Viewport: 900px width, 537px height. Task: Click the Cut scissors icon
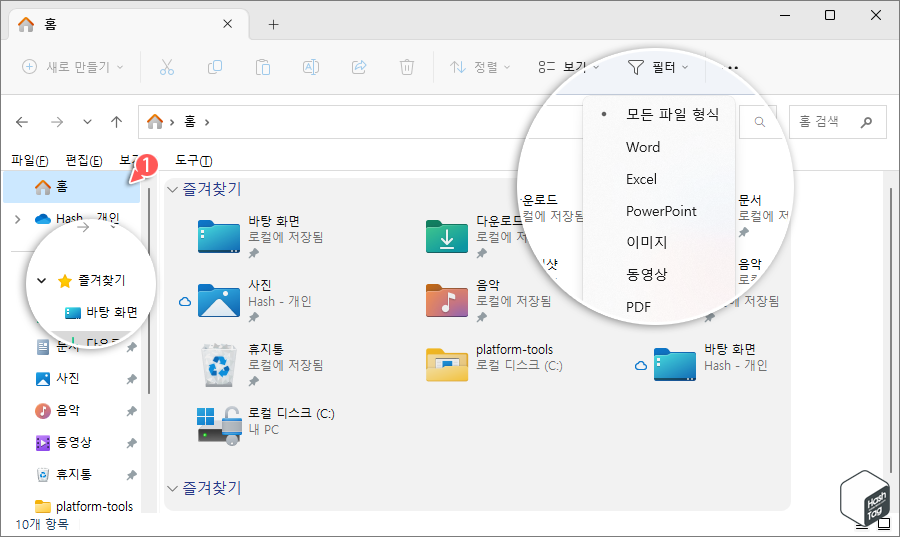pos(166,67)
